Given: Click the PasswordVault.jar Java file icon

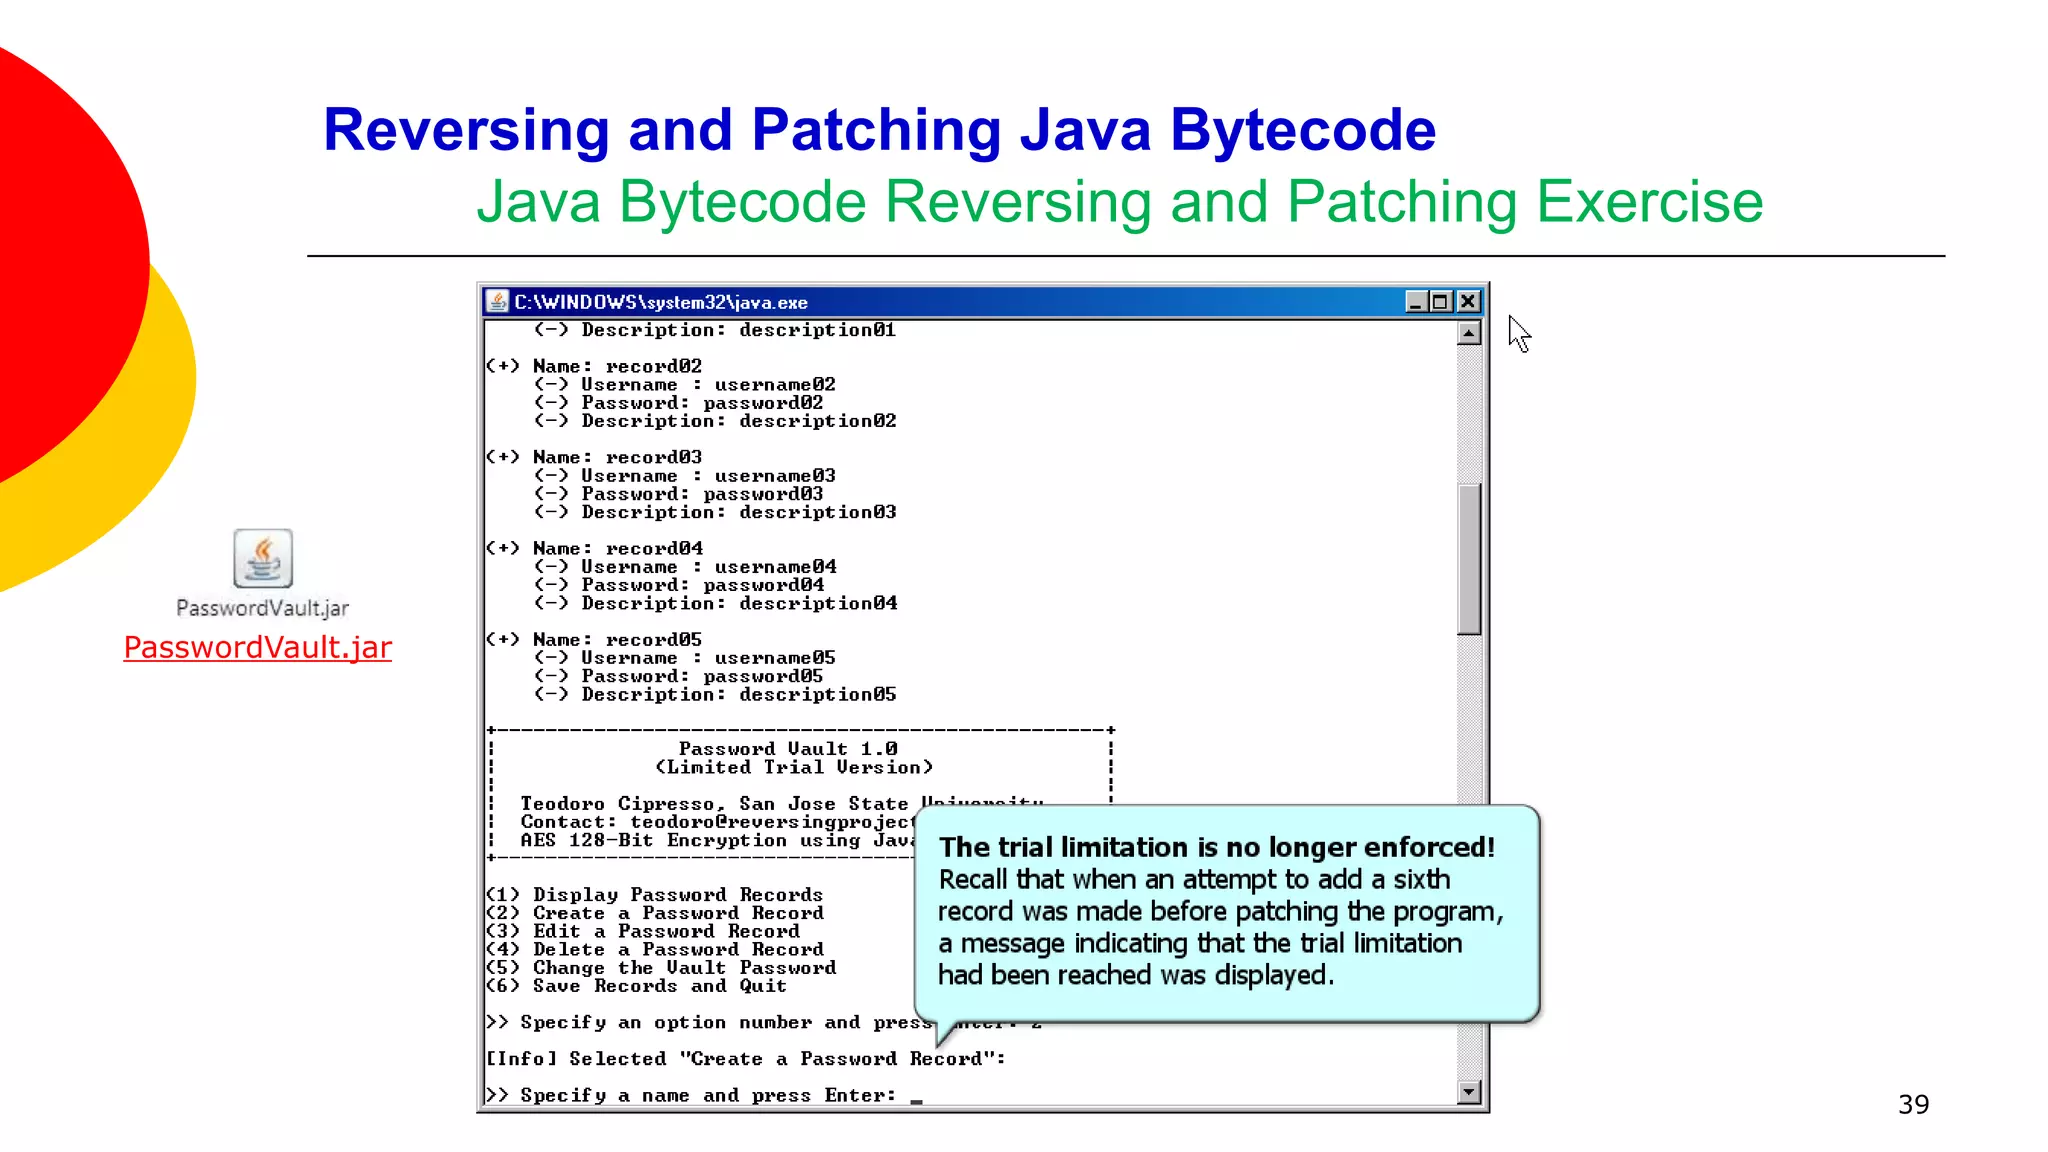Looking at the screenshot, I should 263,558.
